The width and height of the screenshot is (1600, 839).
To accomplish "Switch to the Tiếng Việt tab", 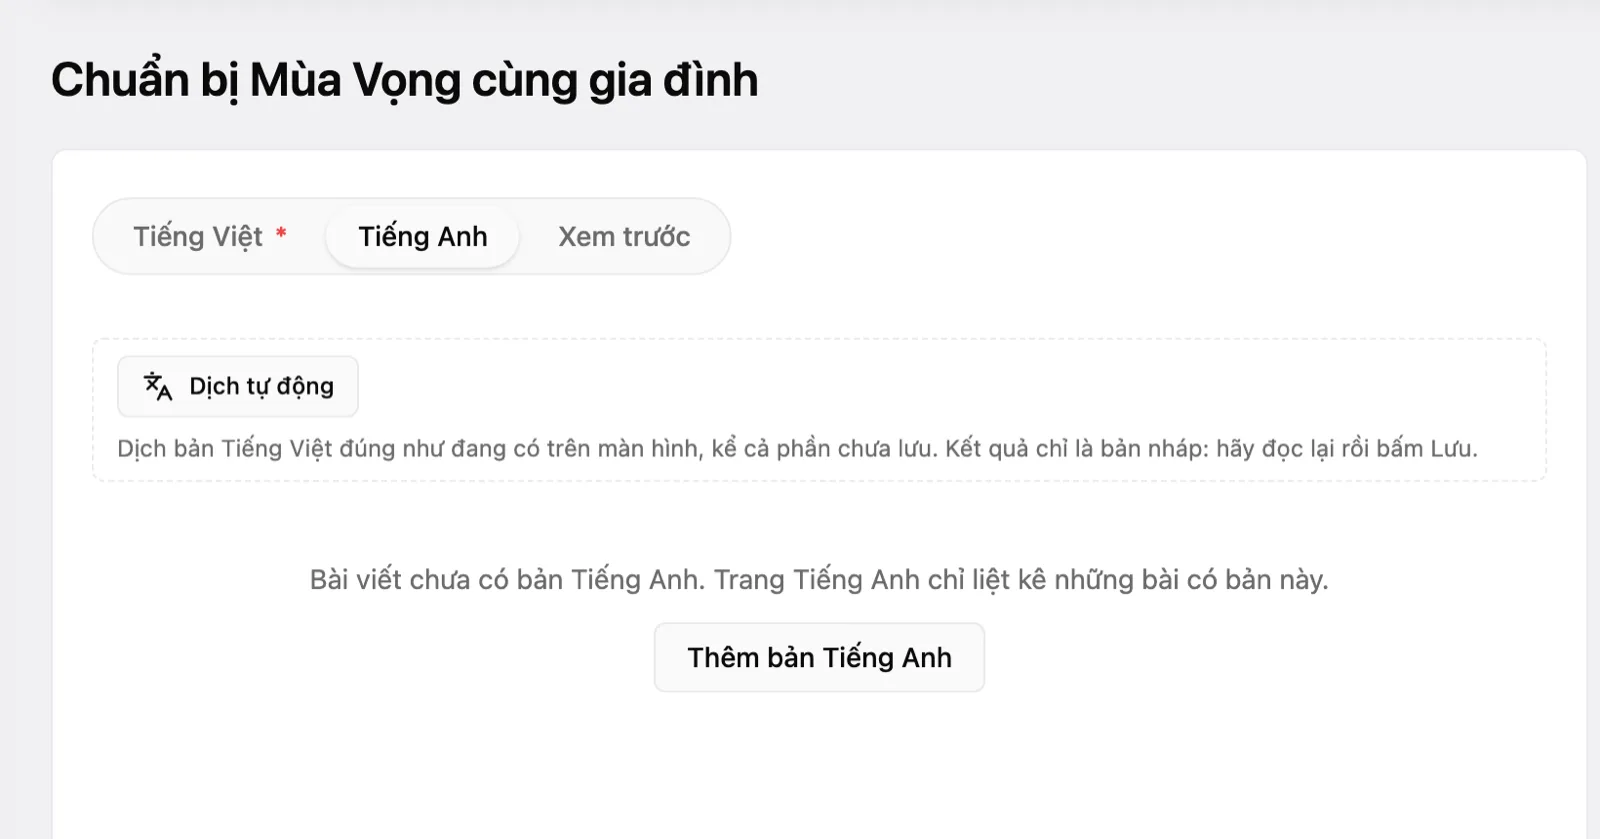I will pos(210,237).
